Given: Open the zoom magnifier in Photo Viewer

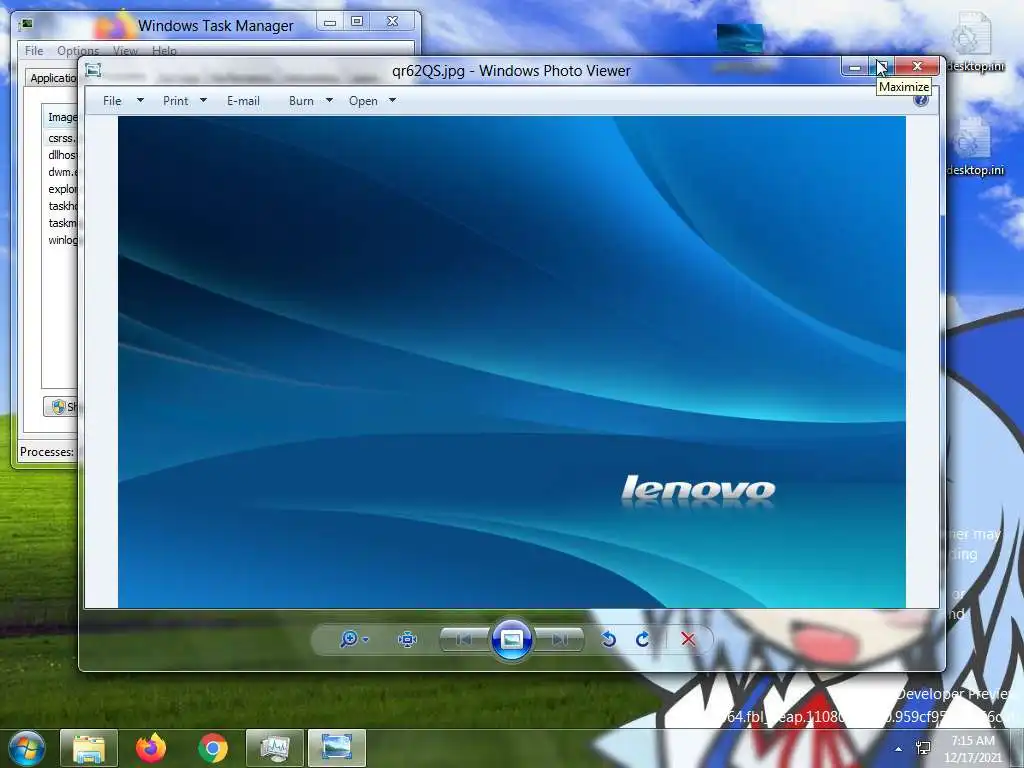Looking at the screenshot, I should [x=349, y=639].
